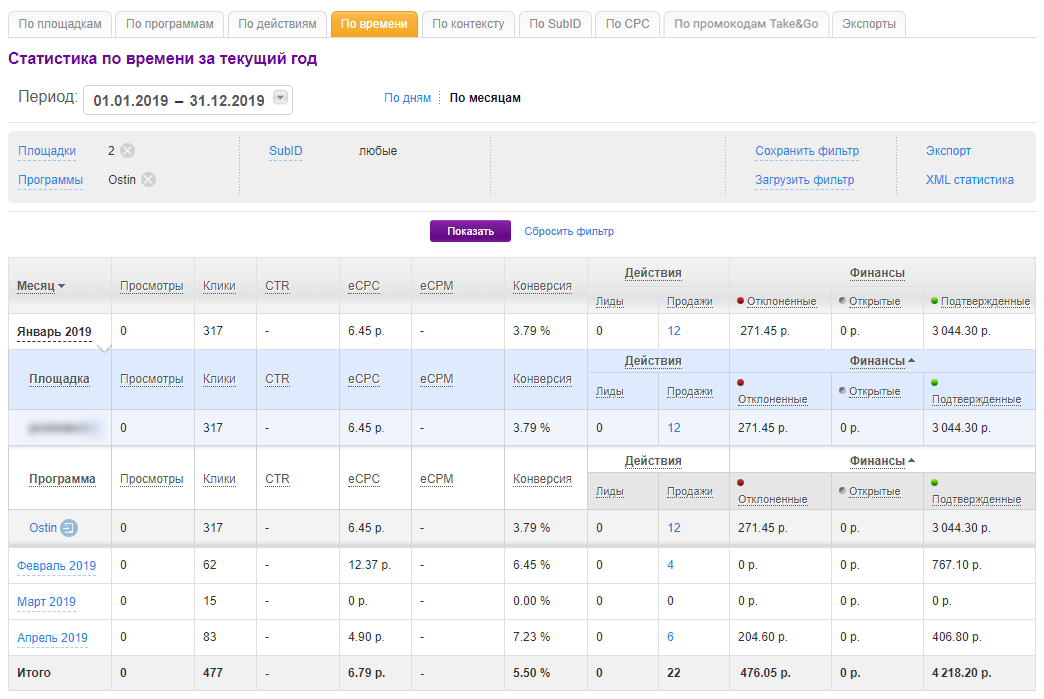
Task: Switch to the По площадкам tab
Action: point(60,24)
